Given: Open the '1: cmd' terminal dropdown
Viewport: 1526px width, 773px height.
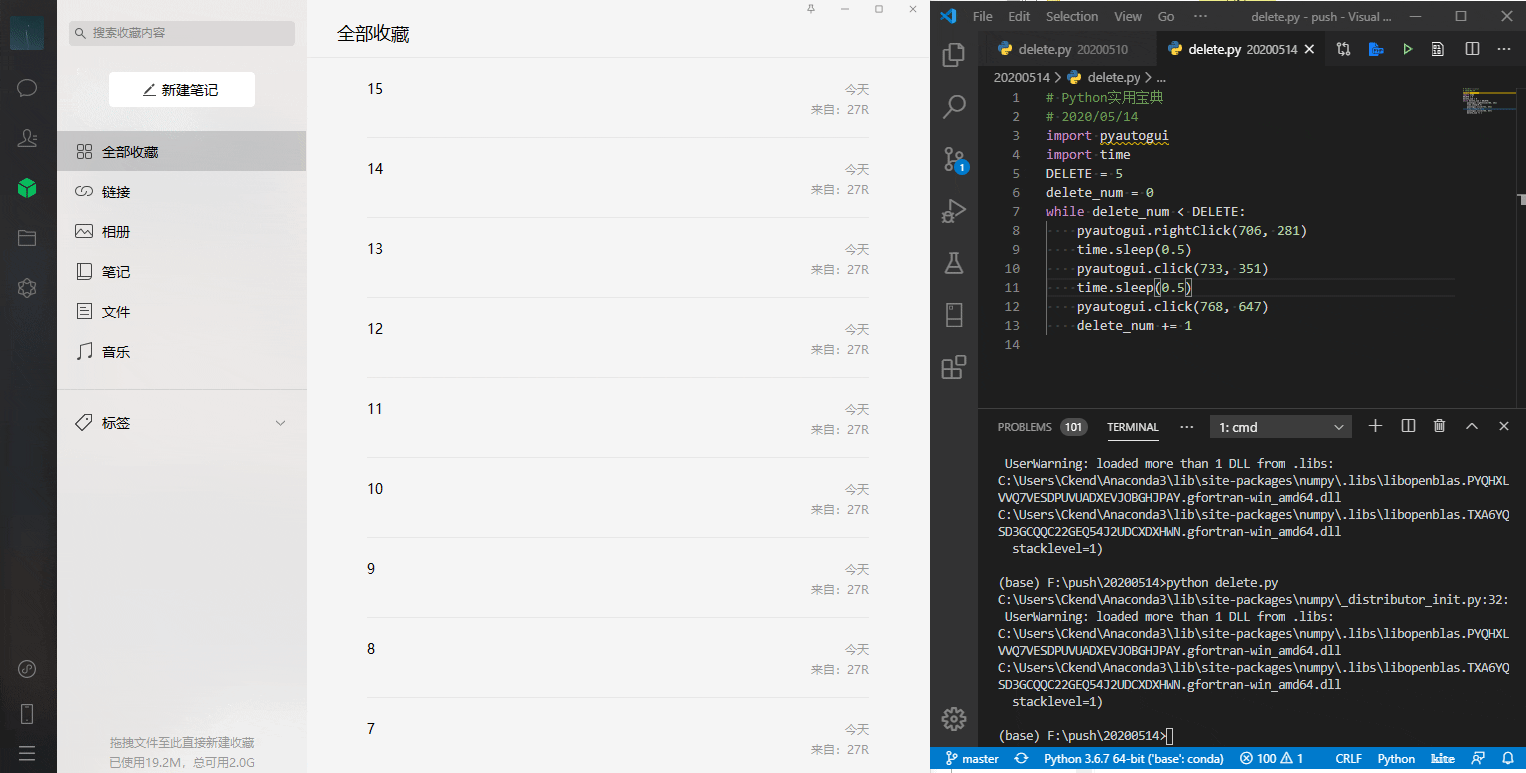Looking at the screenshot, I should (x=1280, y=427).
